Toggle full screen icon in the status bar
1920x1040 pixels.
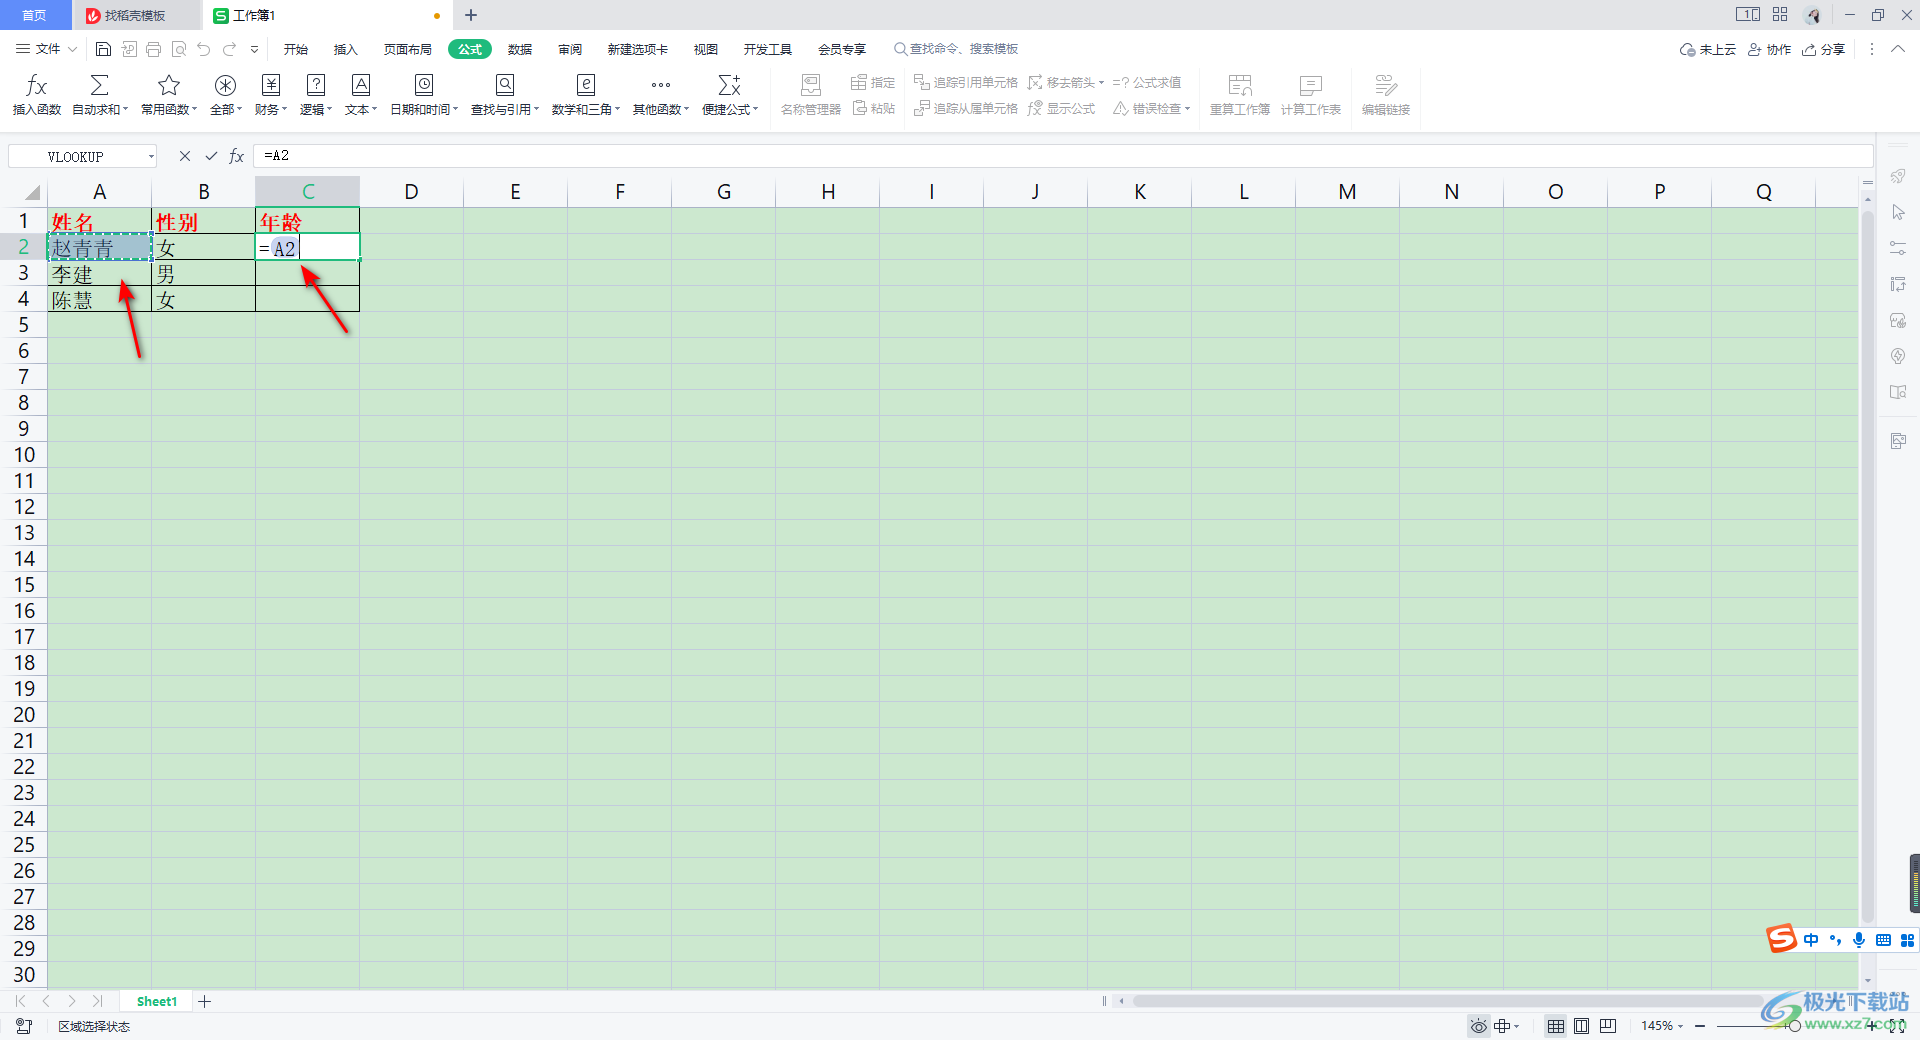pos(1897,1026)
